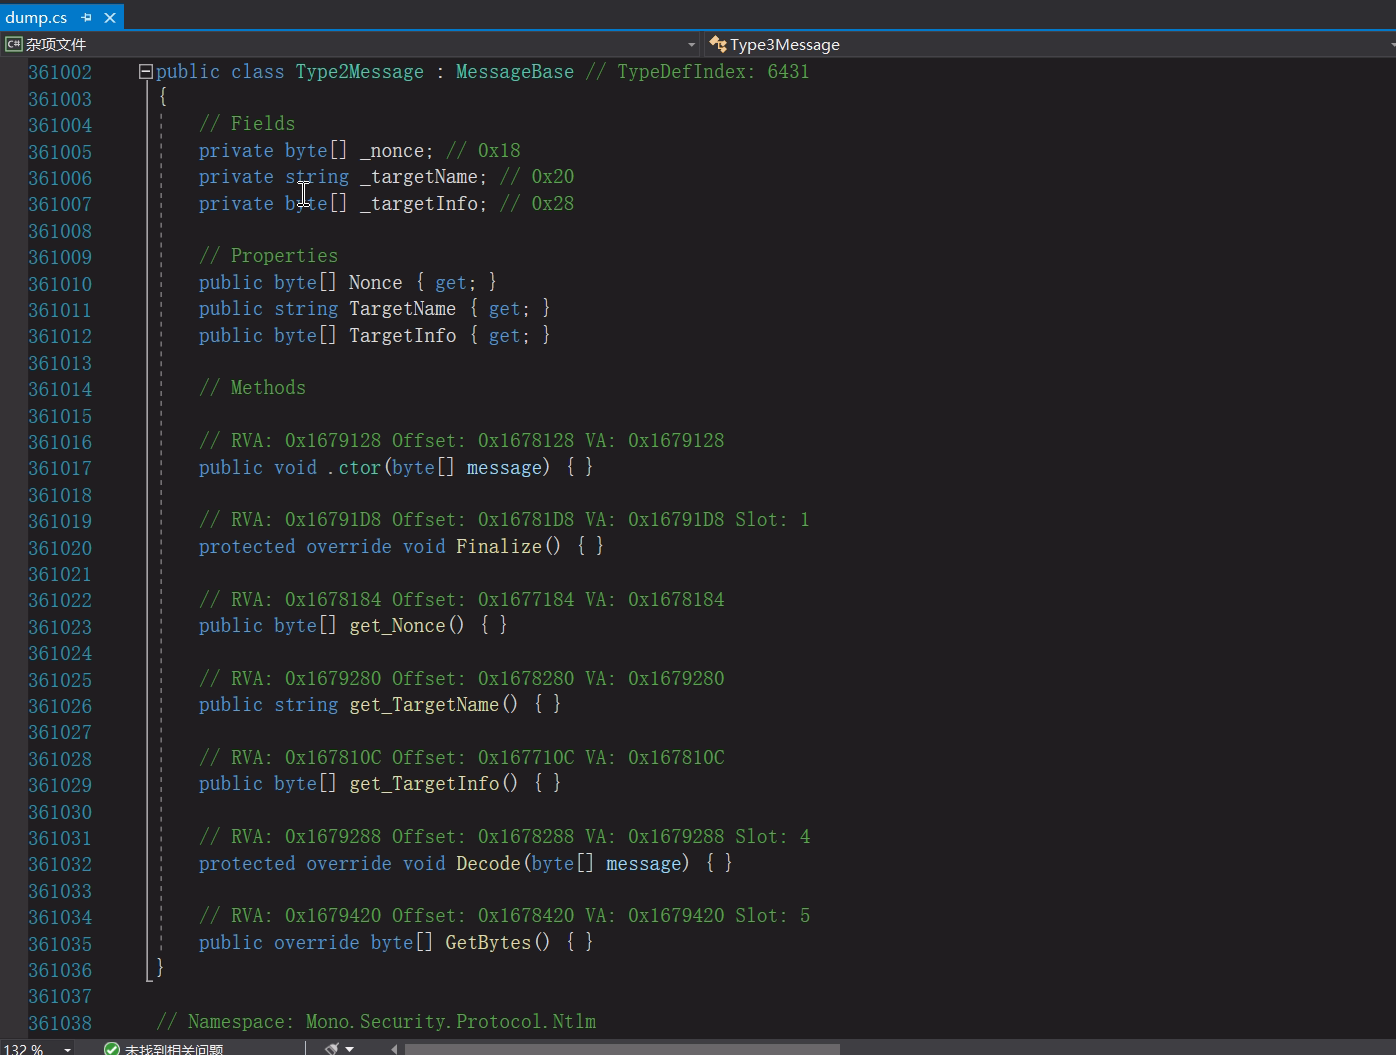Open the zoom level dropdown showing 132 %
Image resolution: width=1396 pixels, height=1055 pixels.
pos(66,1048)
